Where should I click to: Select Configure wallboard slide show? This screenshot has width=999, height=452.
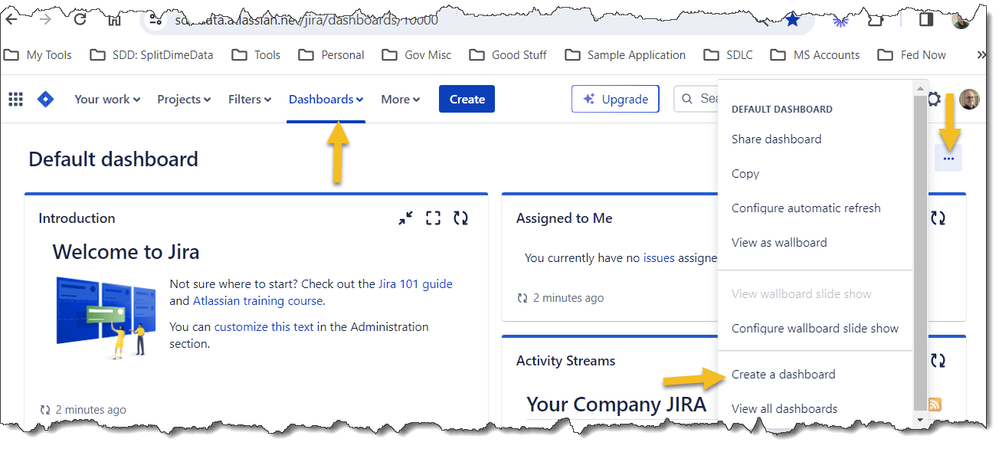815,328
